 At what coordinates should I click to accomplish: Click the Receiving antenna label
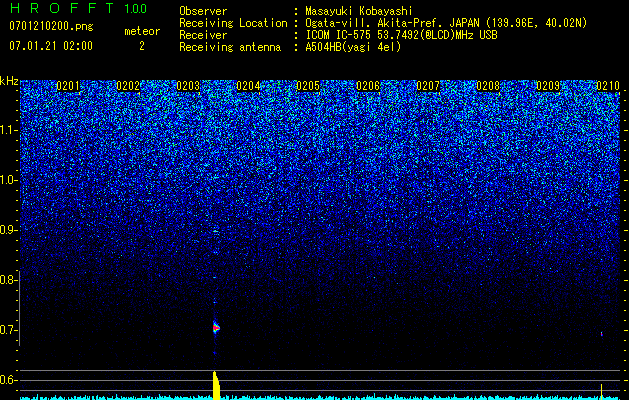(x=230, y=47)
